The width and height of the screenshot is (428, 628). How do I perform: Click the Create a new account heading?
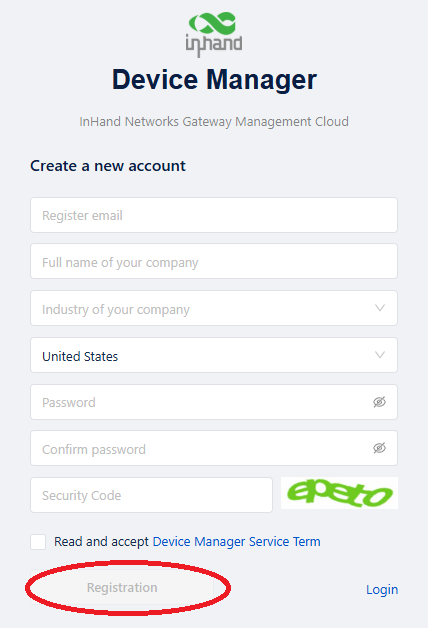point(108,166)
